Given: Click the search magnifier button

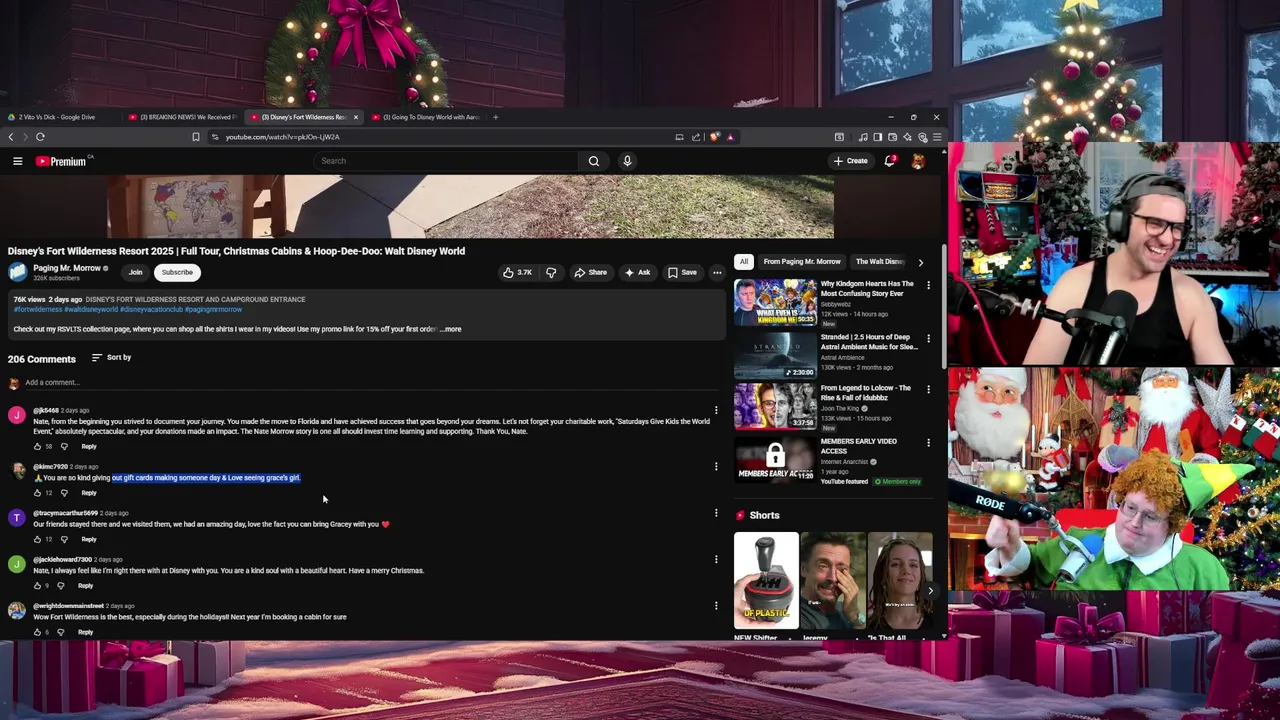Looking at the screenshot, I should (x=594, y=161).
